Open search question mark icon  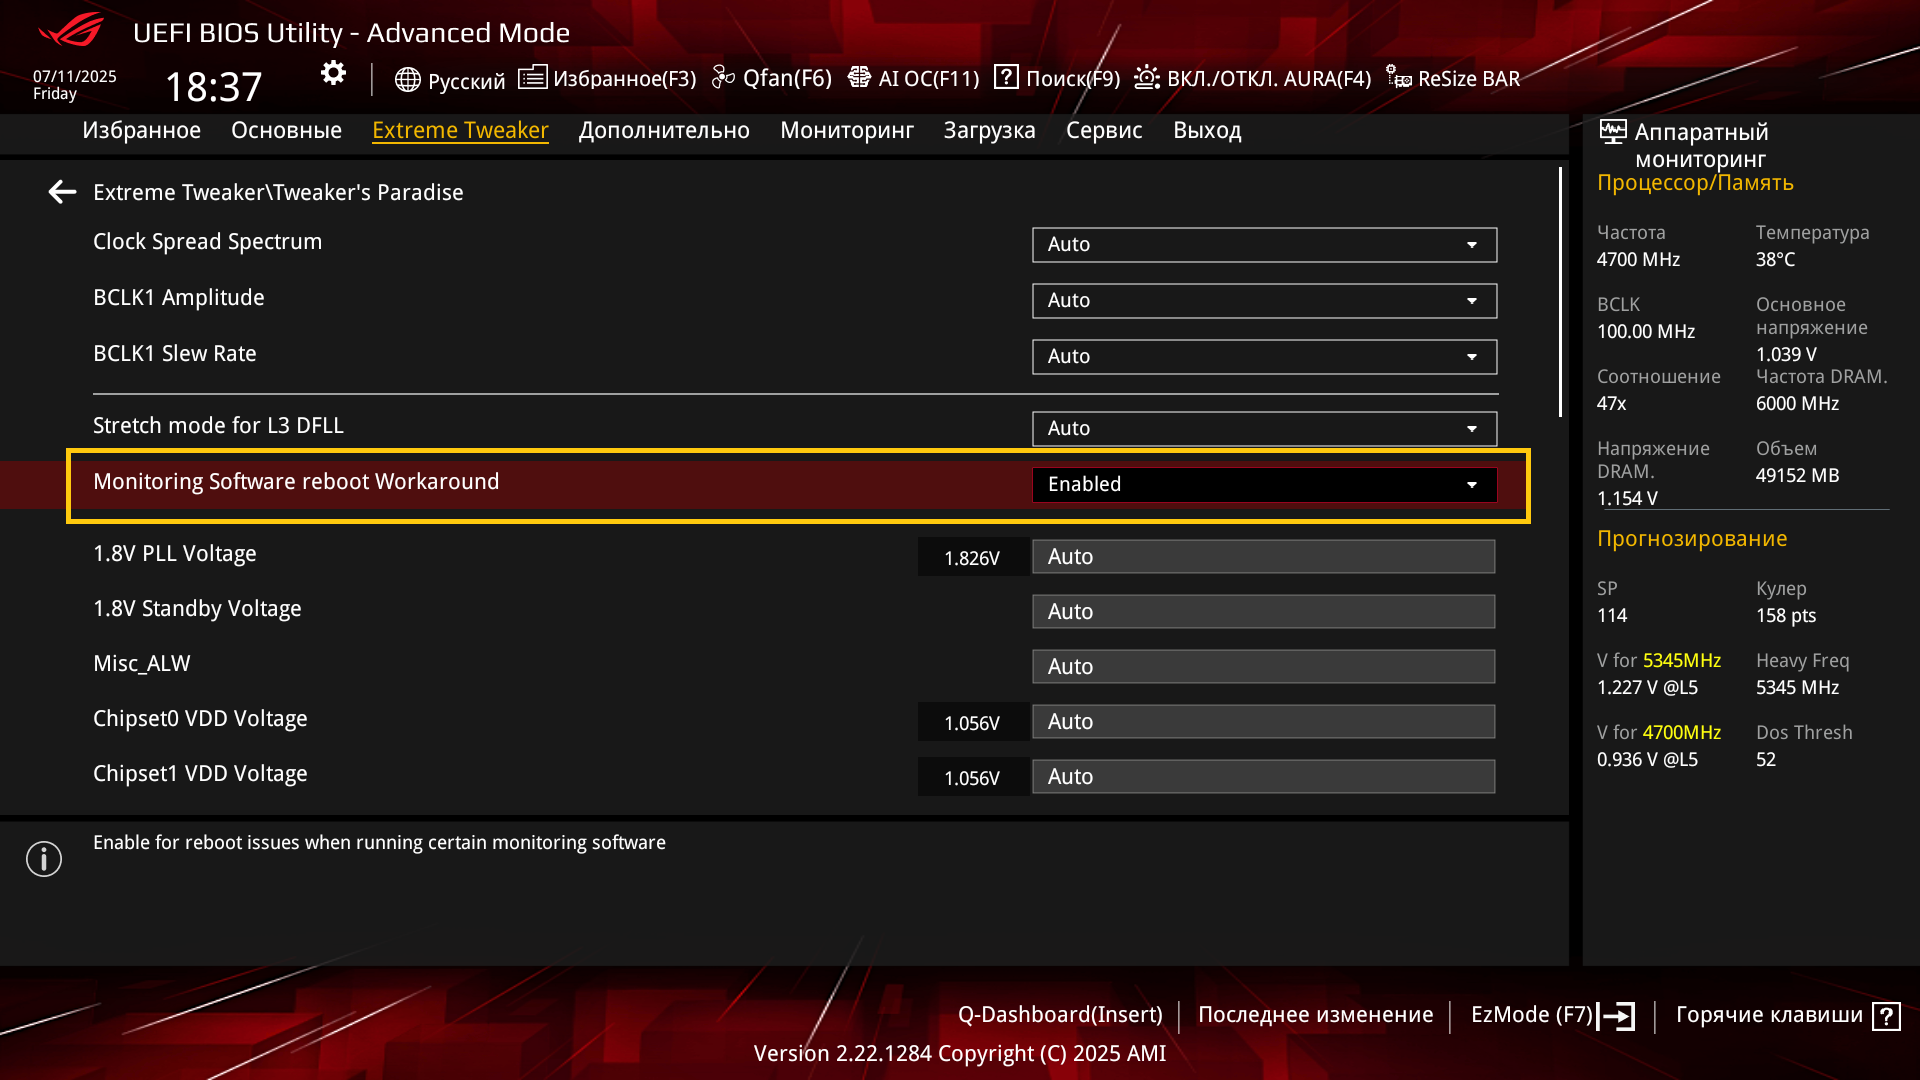(1006, 78)
